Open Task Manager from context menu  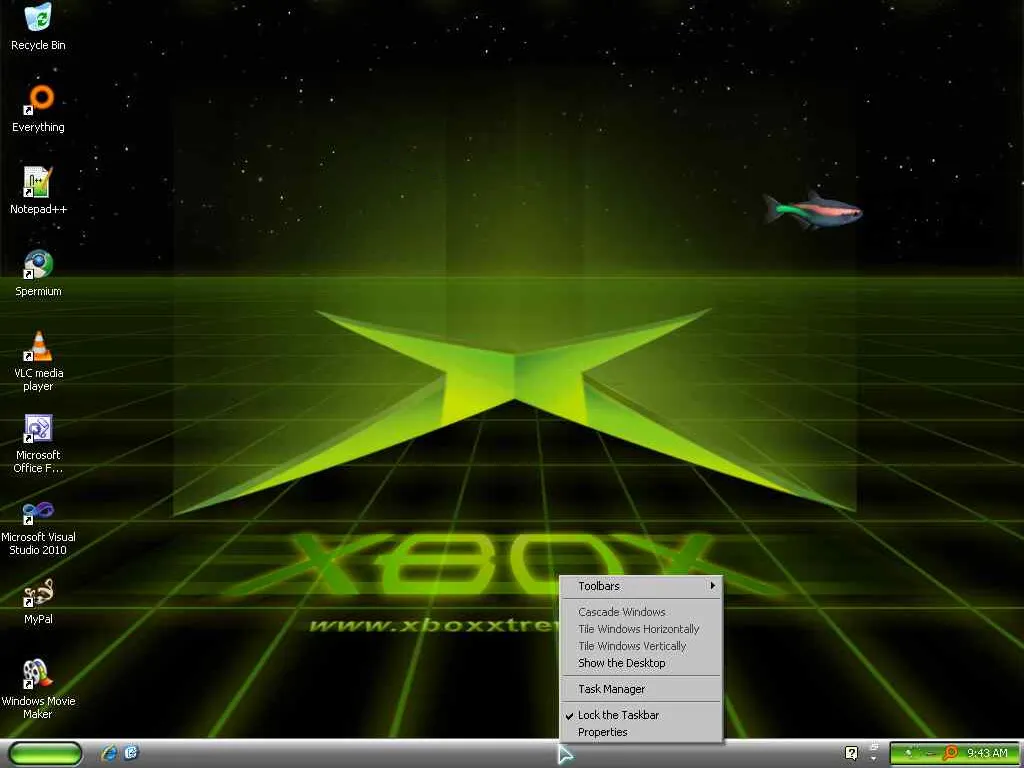[641, 689]
